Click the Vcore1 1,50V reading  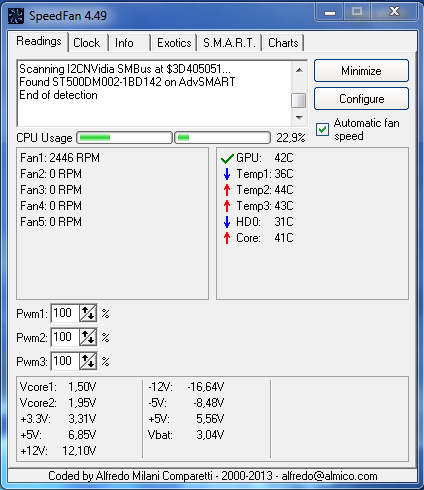[x=58, y=387]
